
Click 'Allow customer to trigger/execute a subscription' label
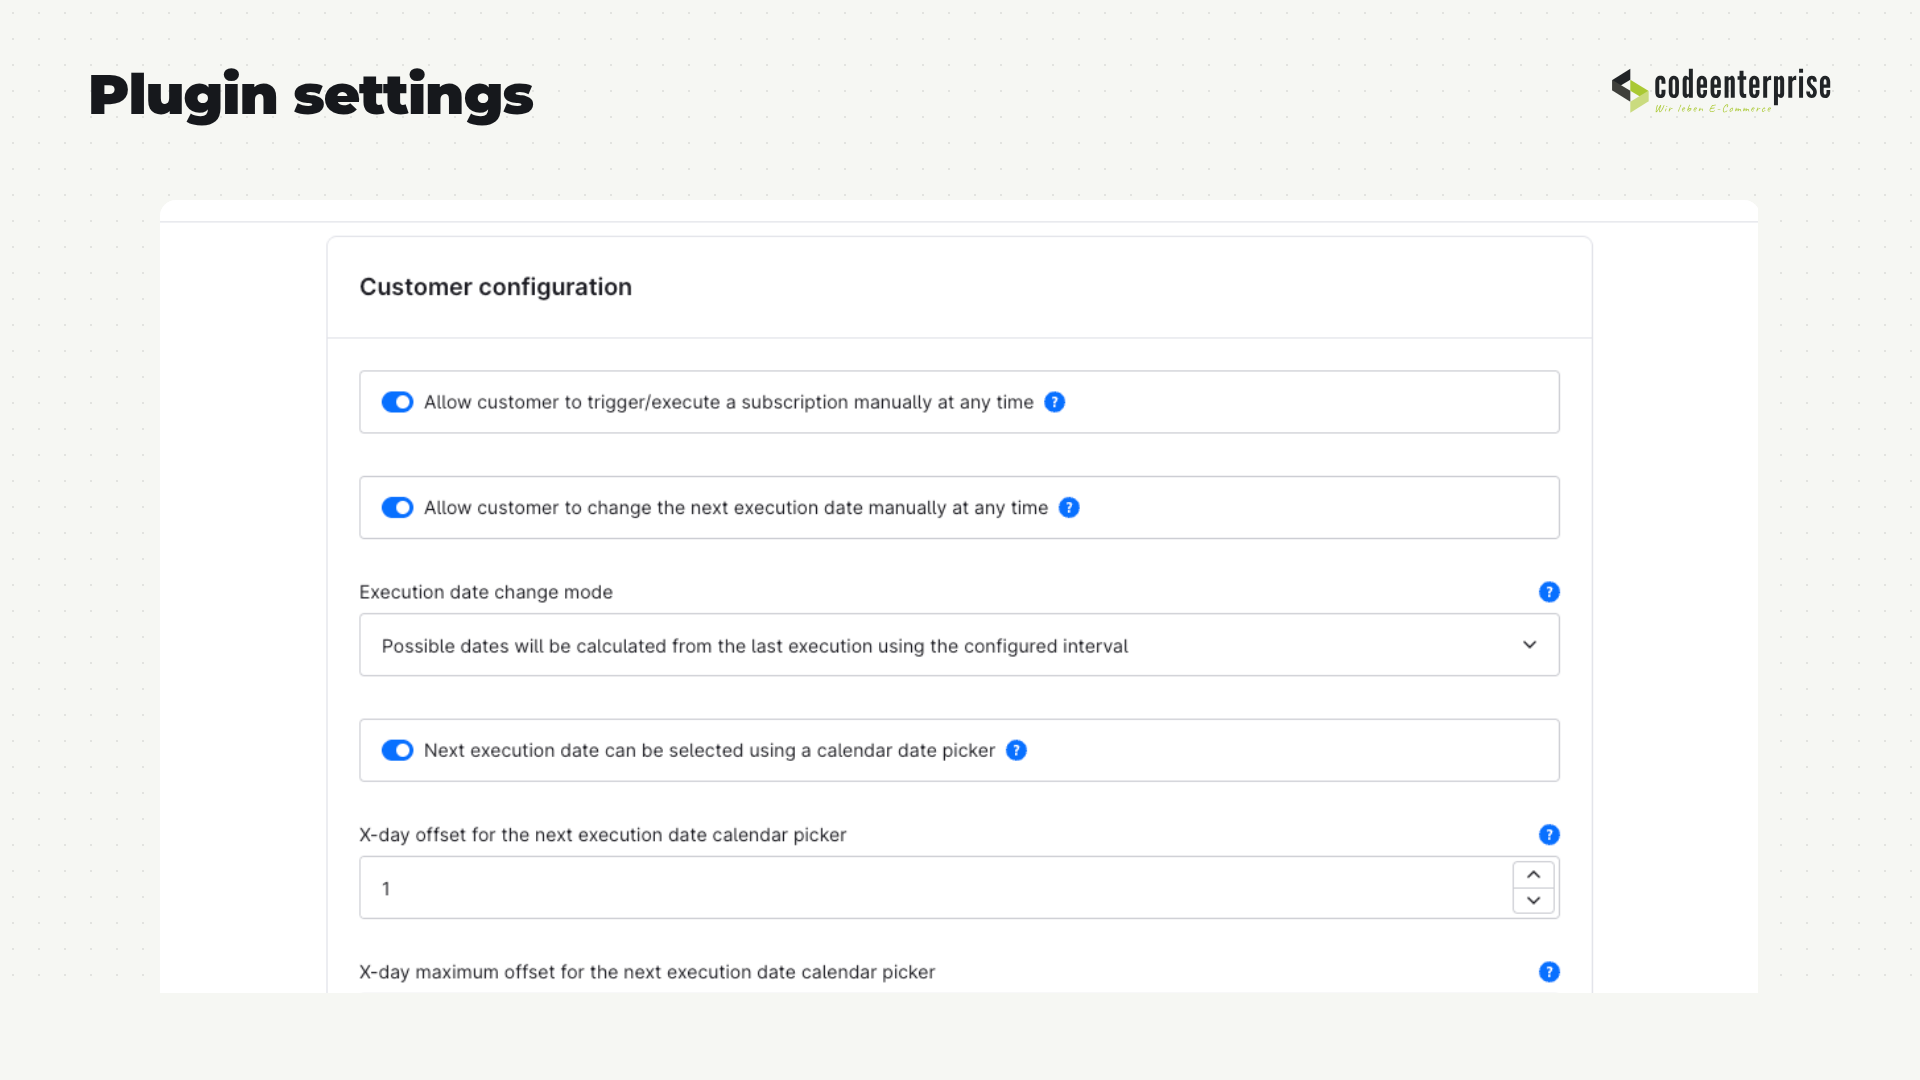tap(729, 402)
